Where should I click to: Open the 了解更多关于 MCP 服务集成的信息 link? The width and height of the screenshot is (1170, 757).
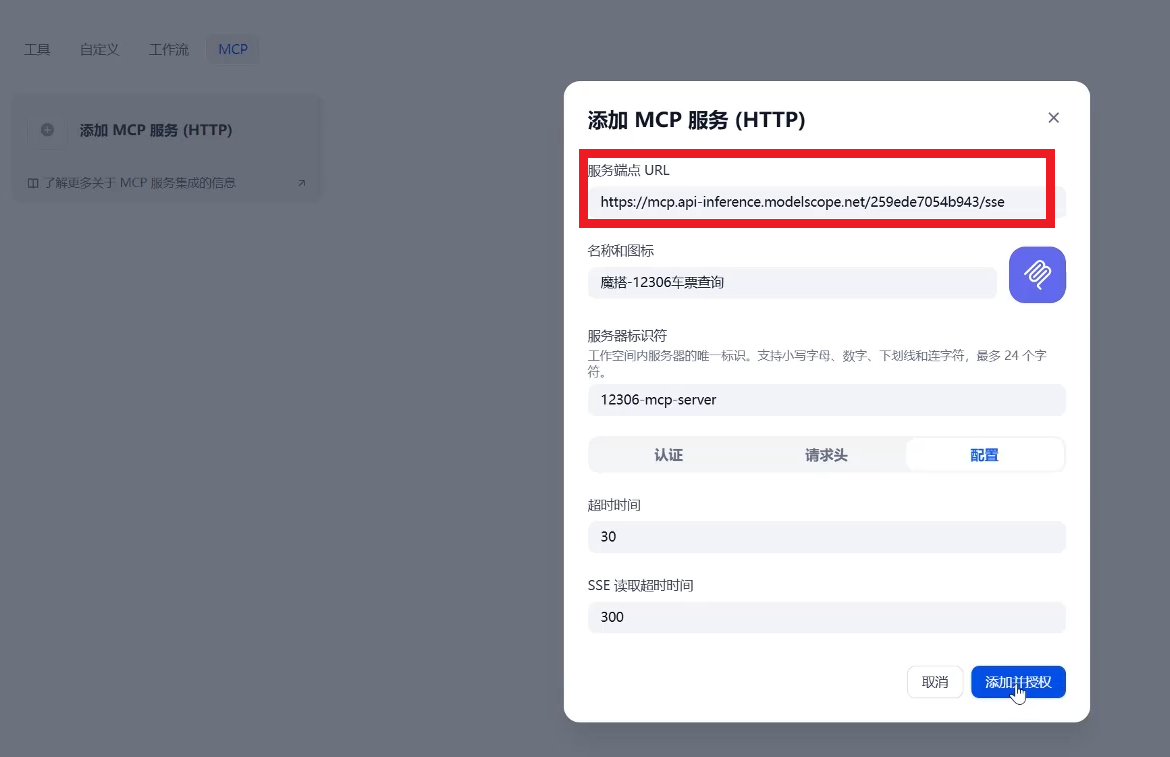coord(140,183)
